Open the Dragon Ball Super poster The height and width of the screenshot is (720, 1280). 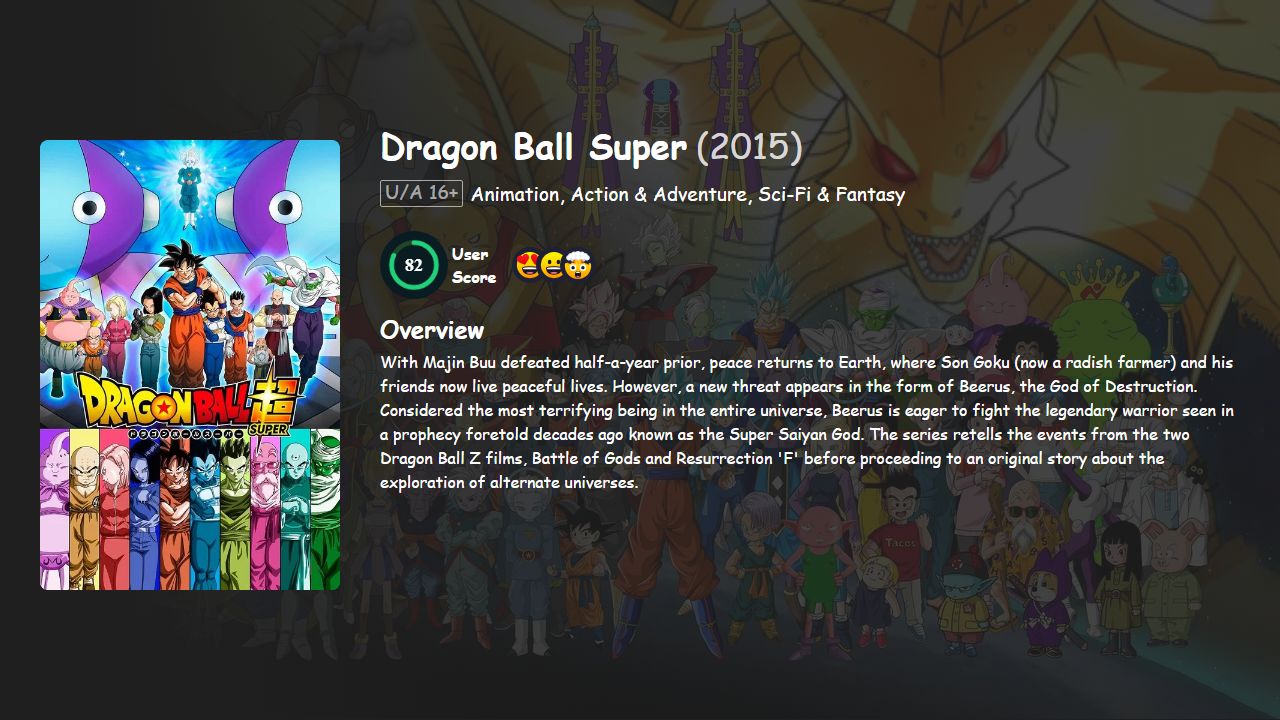tap(190, 365)
